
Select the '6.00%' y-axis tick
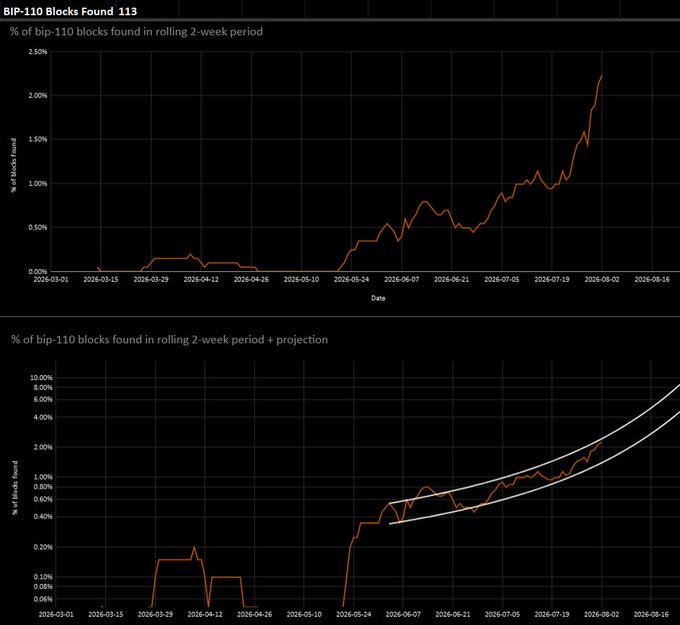tap(43, 399)
